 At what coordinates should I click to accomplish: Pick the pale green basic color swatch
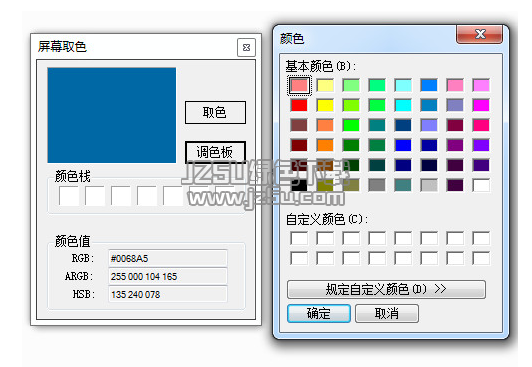[351, 85]
